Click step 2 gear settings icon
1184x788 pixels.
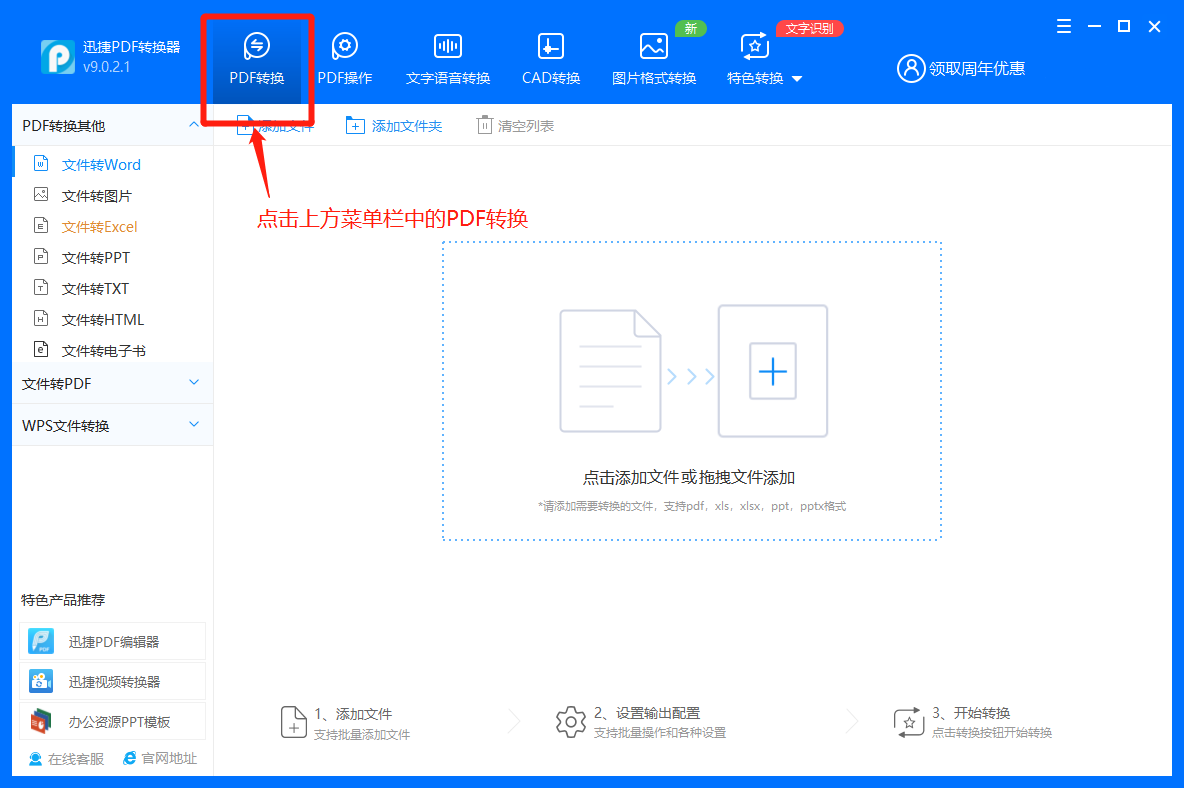pyautogui.click(x=571, y=722)
